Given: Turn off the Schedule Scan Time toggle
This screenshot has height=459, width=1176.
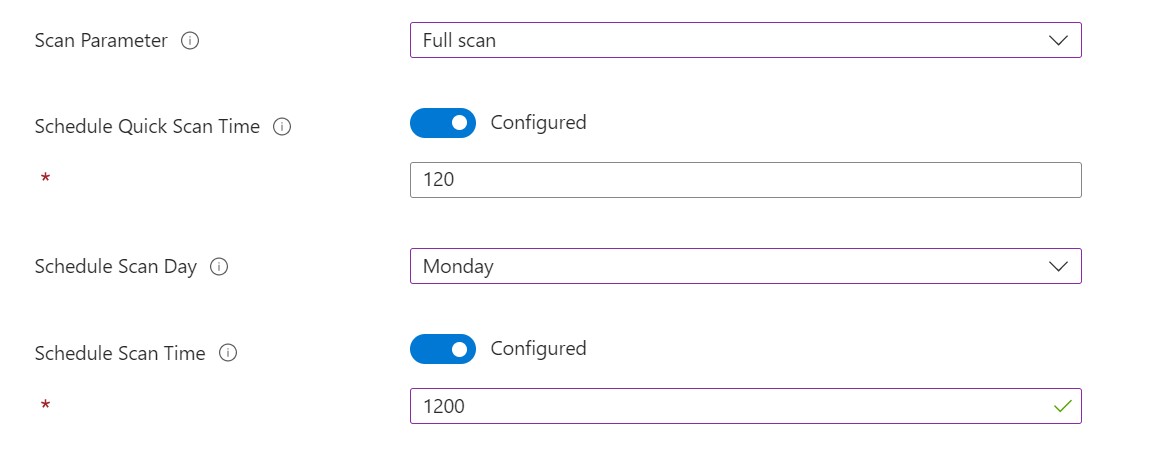Looking at the screenshot, I should coord(443,349).
